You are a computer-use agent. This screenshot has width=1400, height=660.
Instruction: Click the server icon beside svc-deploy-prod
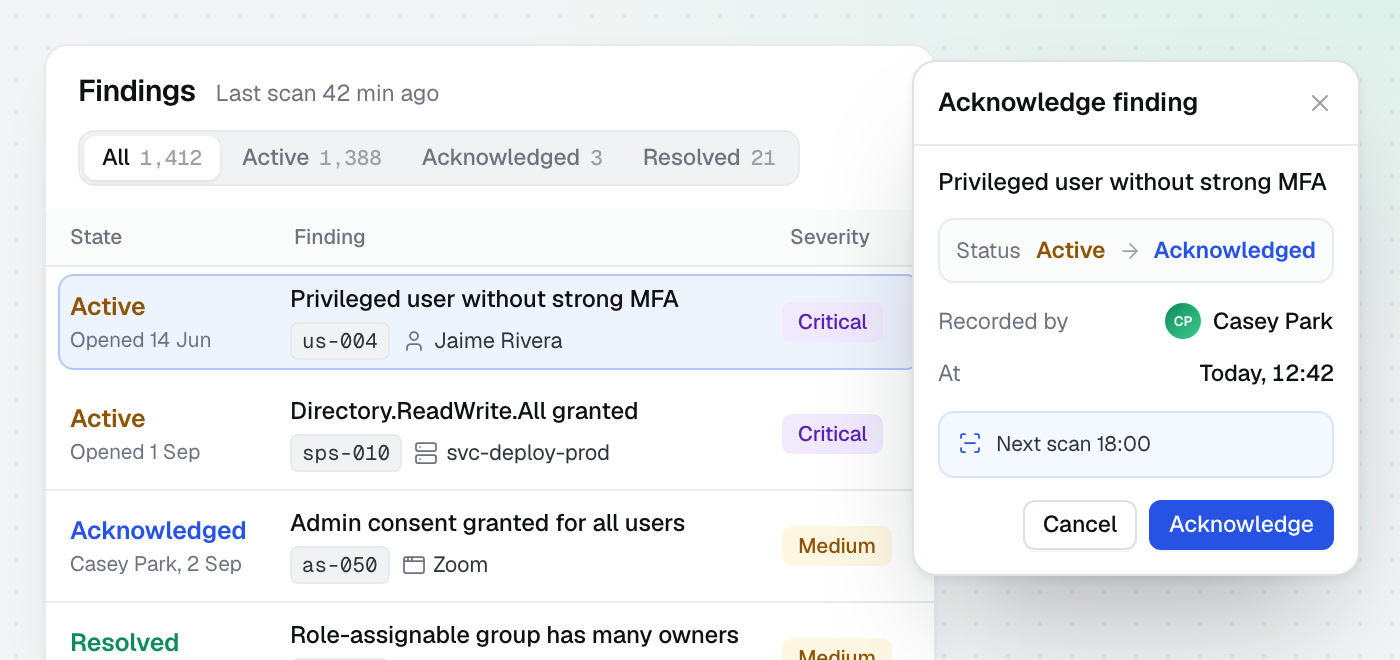pyautogui.click(x=426, y=453)
